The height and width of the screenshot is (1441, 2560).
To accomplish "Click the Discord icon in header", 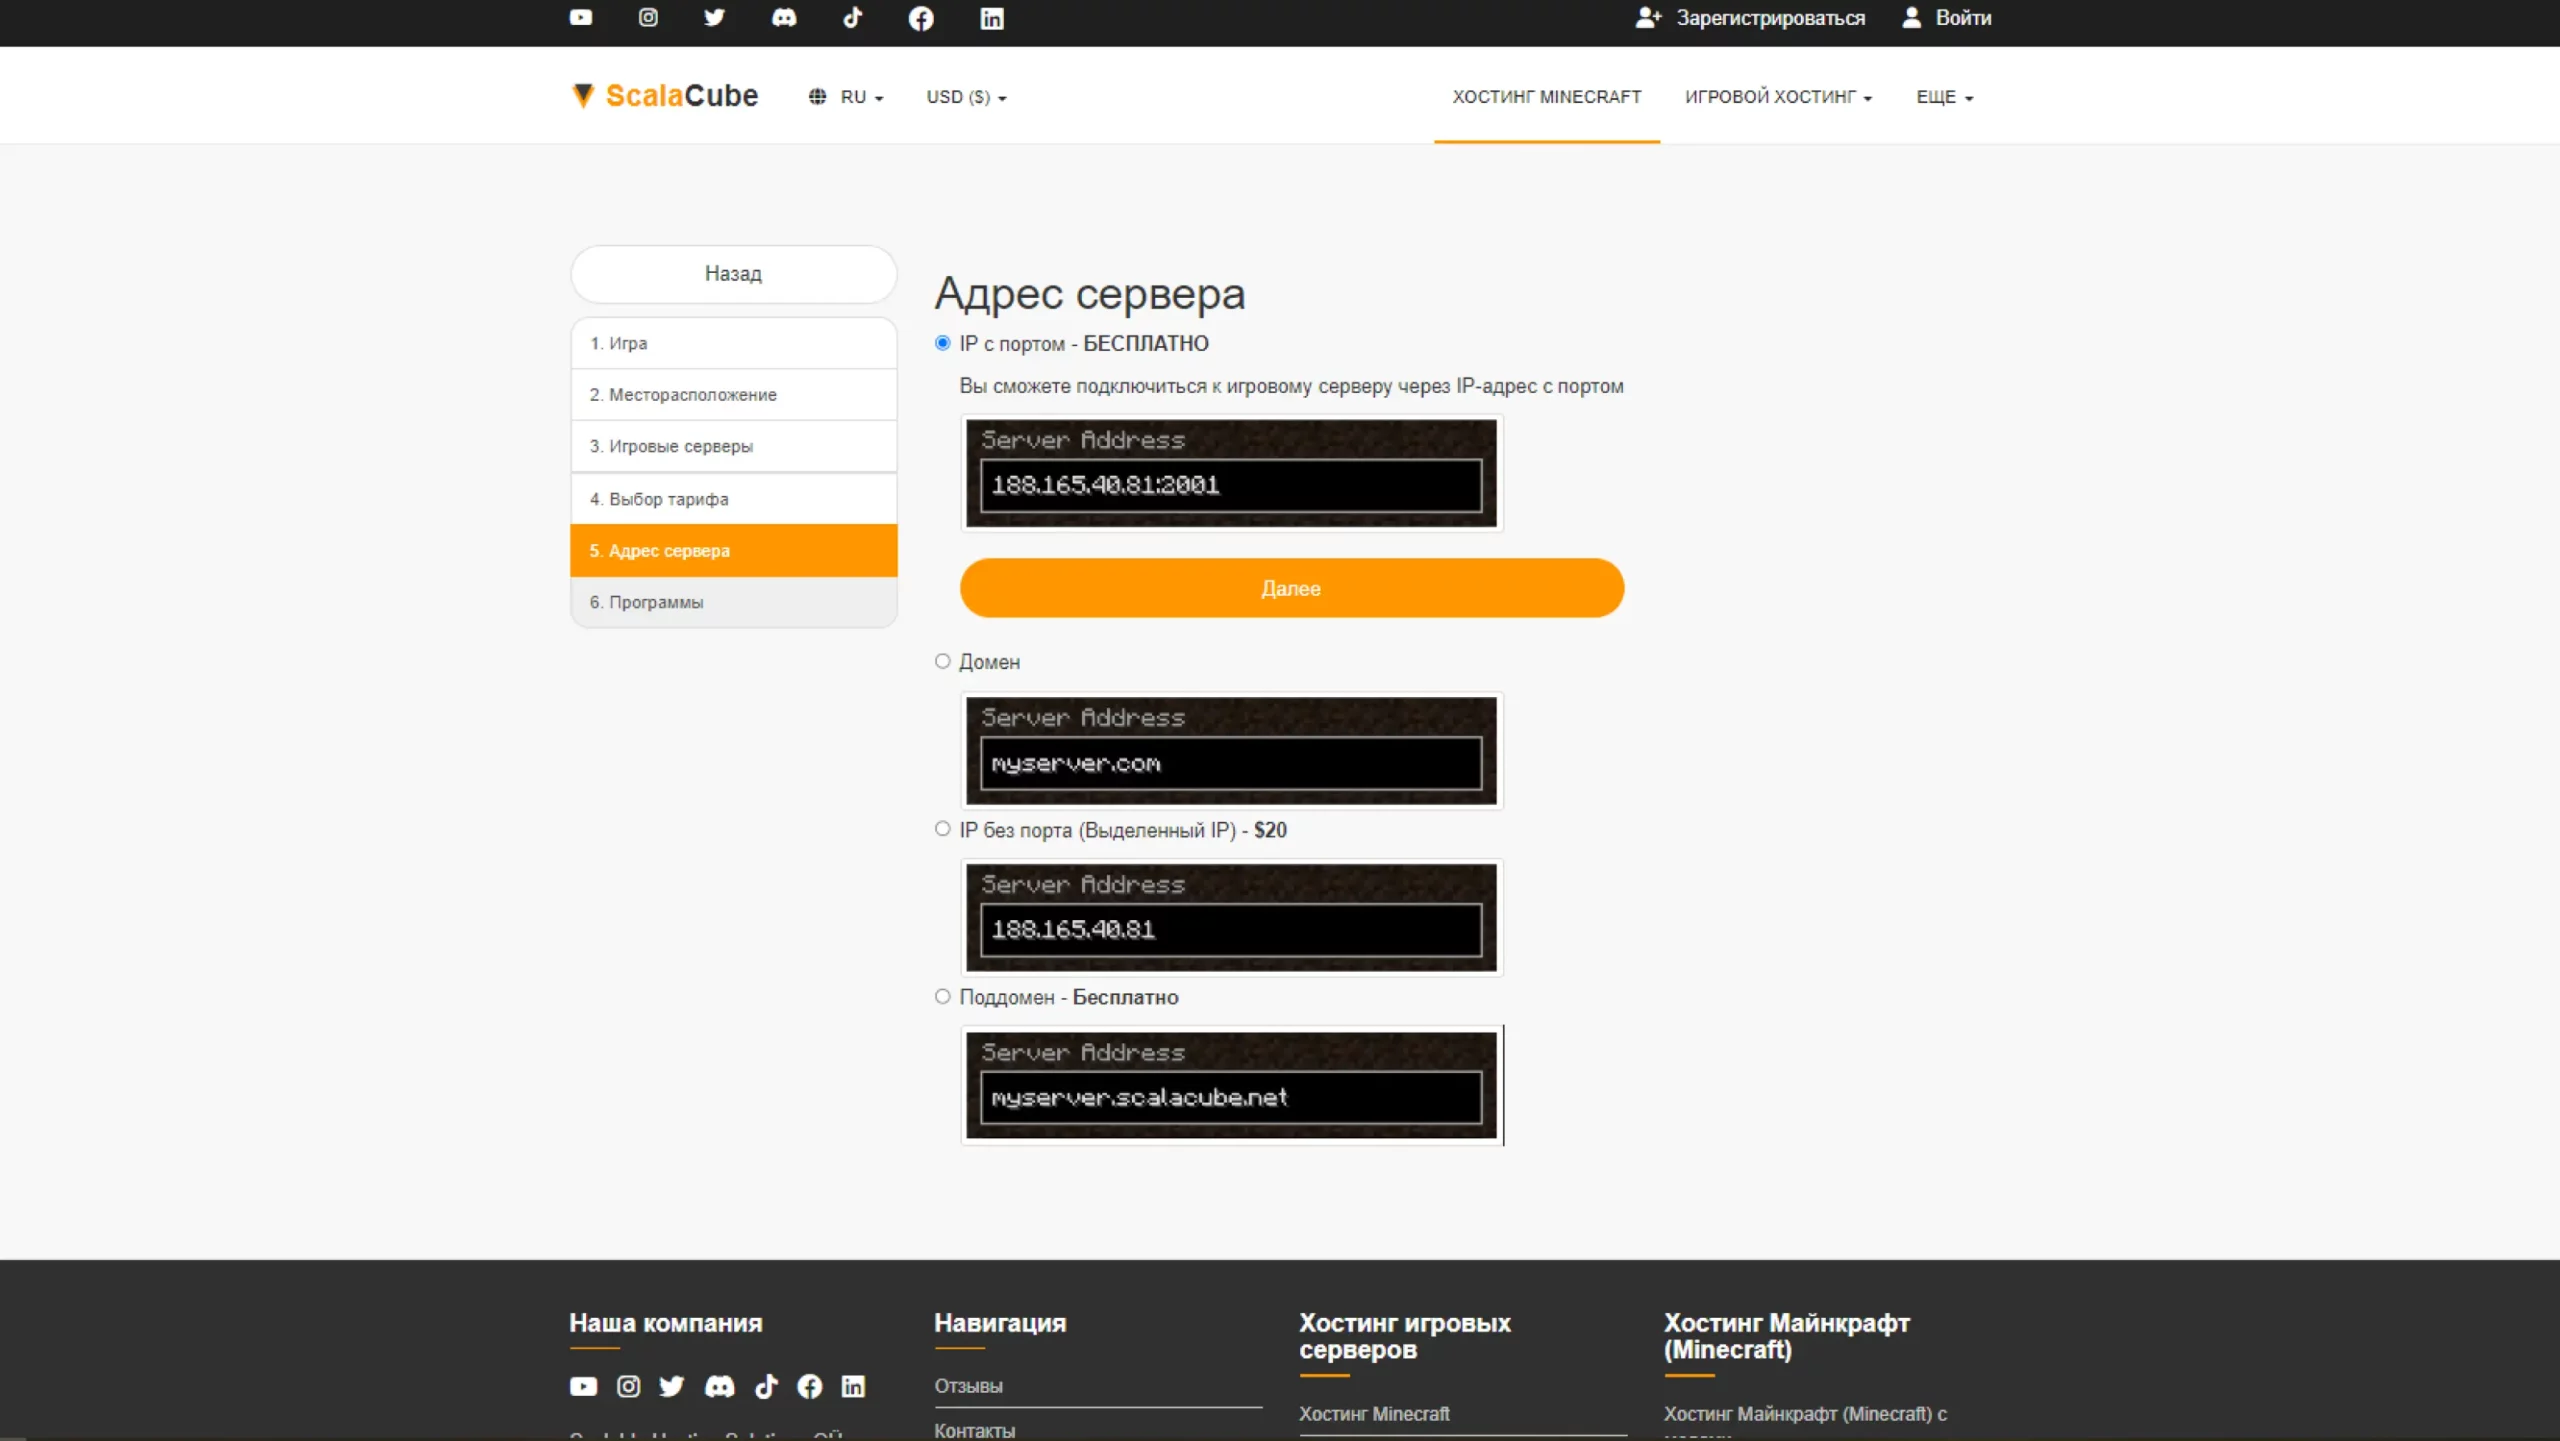I will [x=784, y=18].
